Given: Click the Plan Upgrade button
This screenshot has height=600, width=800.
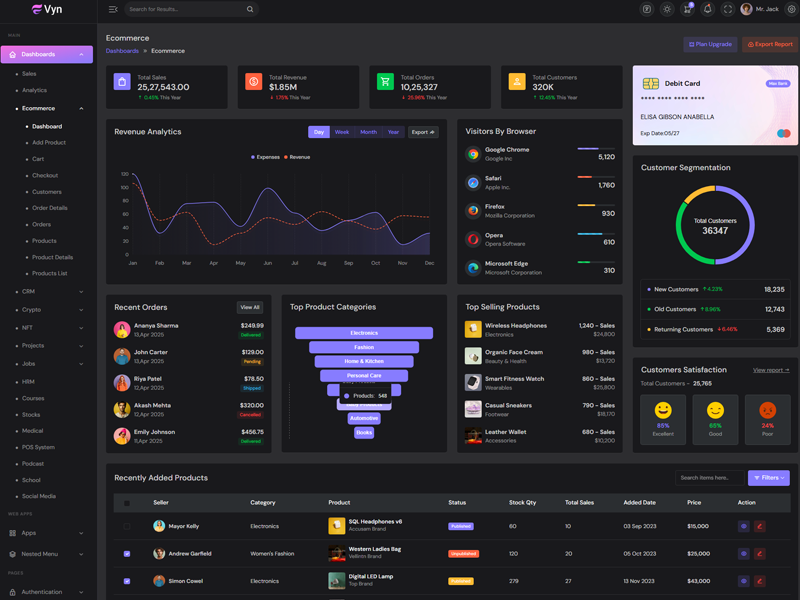Looking at the screenshot, I should pyautogui.click(x=710, y=44).
